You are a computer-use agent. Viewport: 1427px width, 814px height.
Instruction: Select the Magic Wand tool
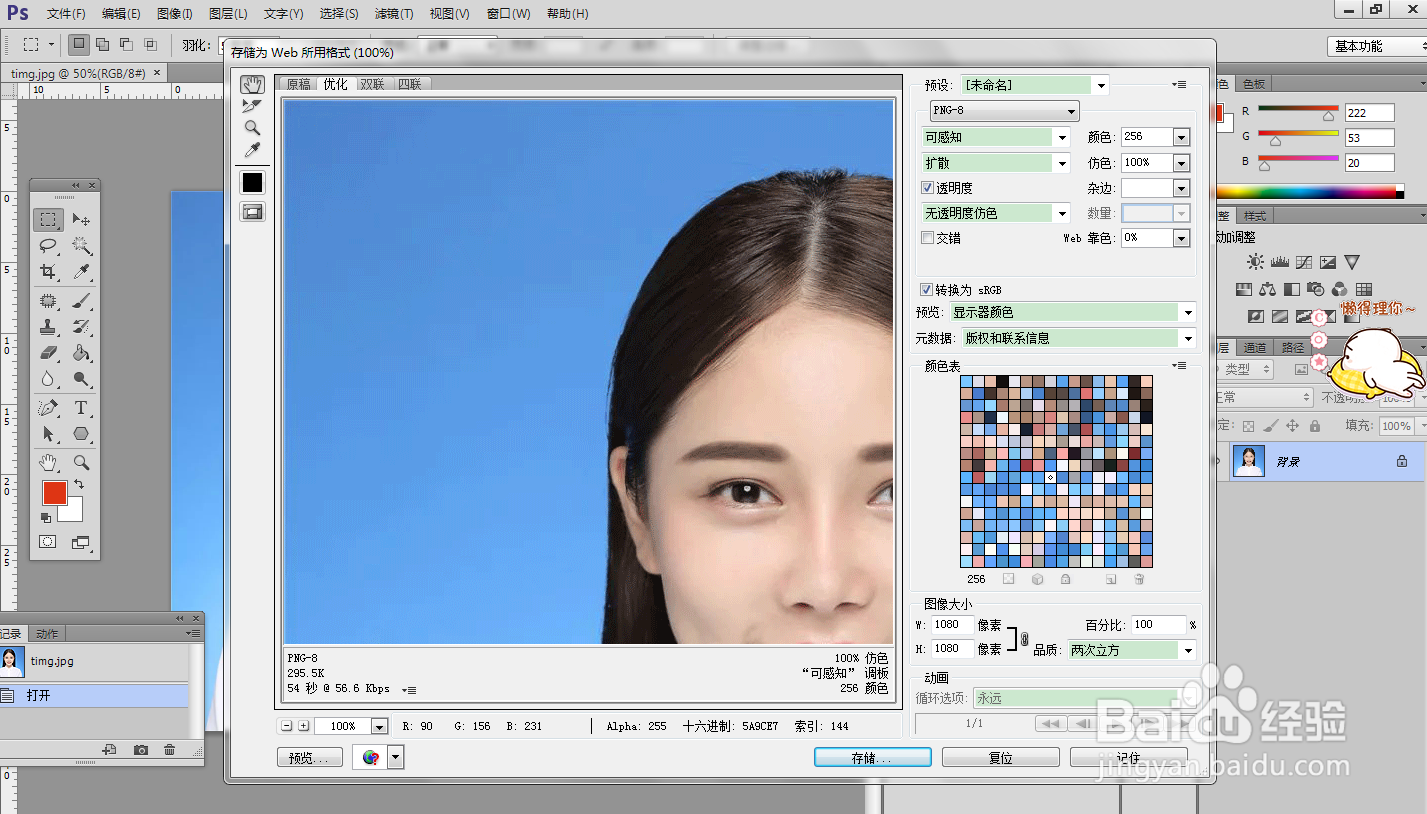pyautogui.click(x=81, y=245)
